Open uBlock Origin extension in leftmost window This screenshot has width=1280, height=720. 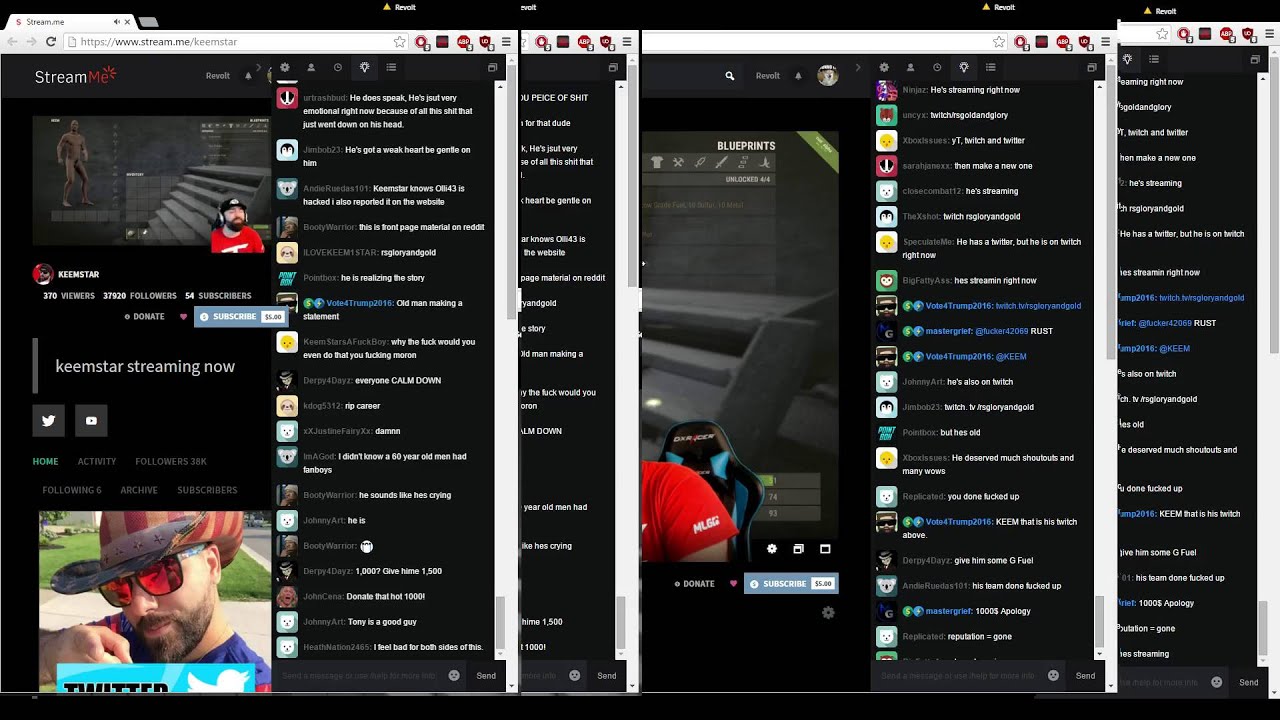click(x=485, y=42)
